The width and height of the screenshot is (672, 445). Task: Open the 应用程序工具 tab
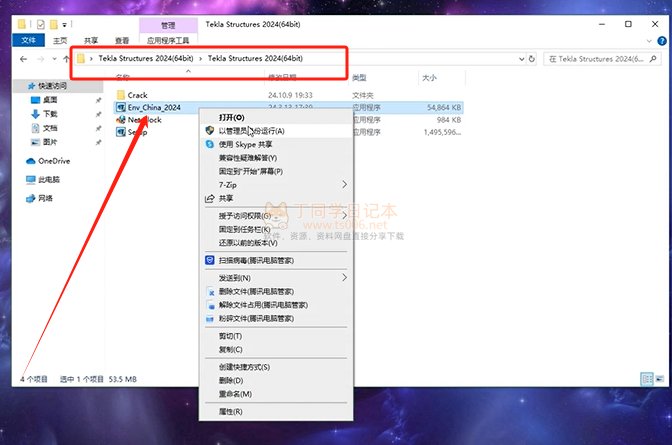point(168,41)
